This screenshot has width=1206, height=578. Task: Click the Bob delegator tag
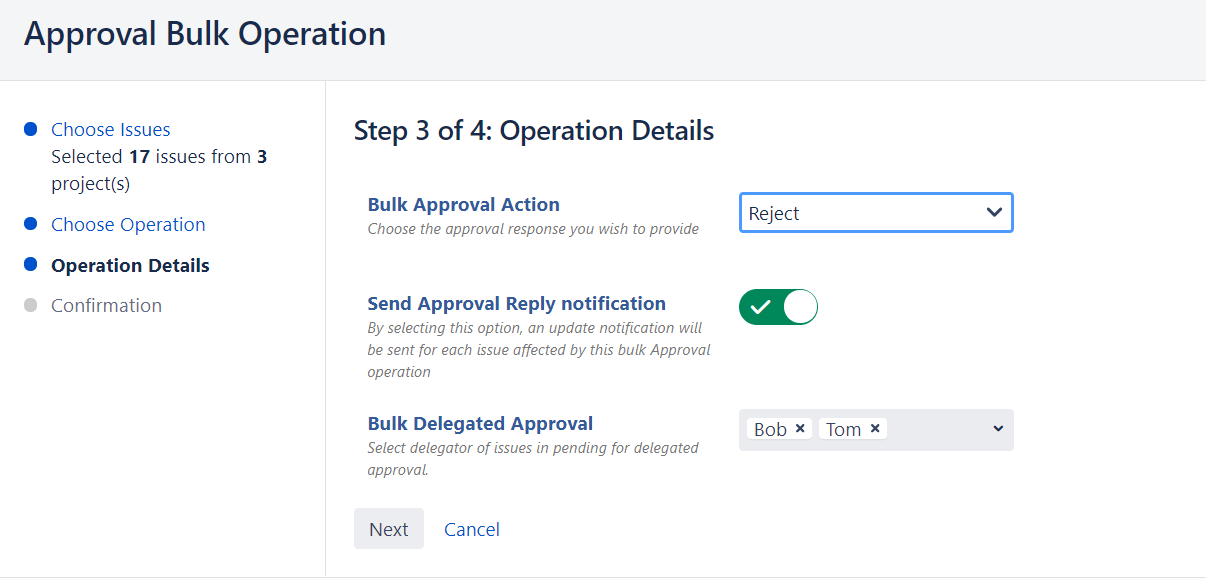[x=769, y=429]
